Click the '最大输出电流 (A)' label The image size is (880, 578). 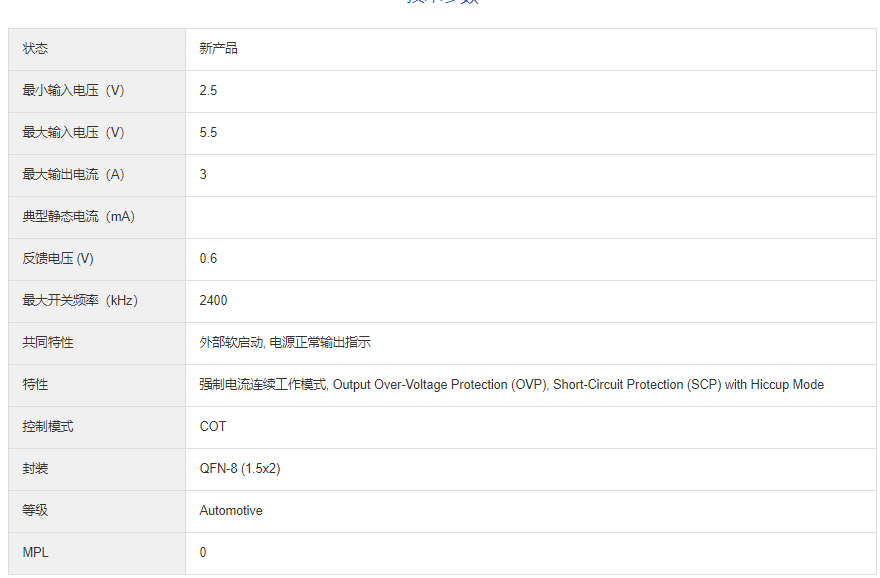click(x=74, y=175)
